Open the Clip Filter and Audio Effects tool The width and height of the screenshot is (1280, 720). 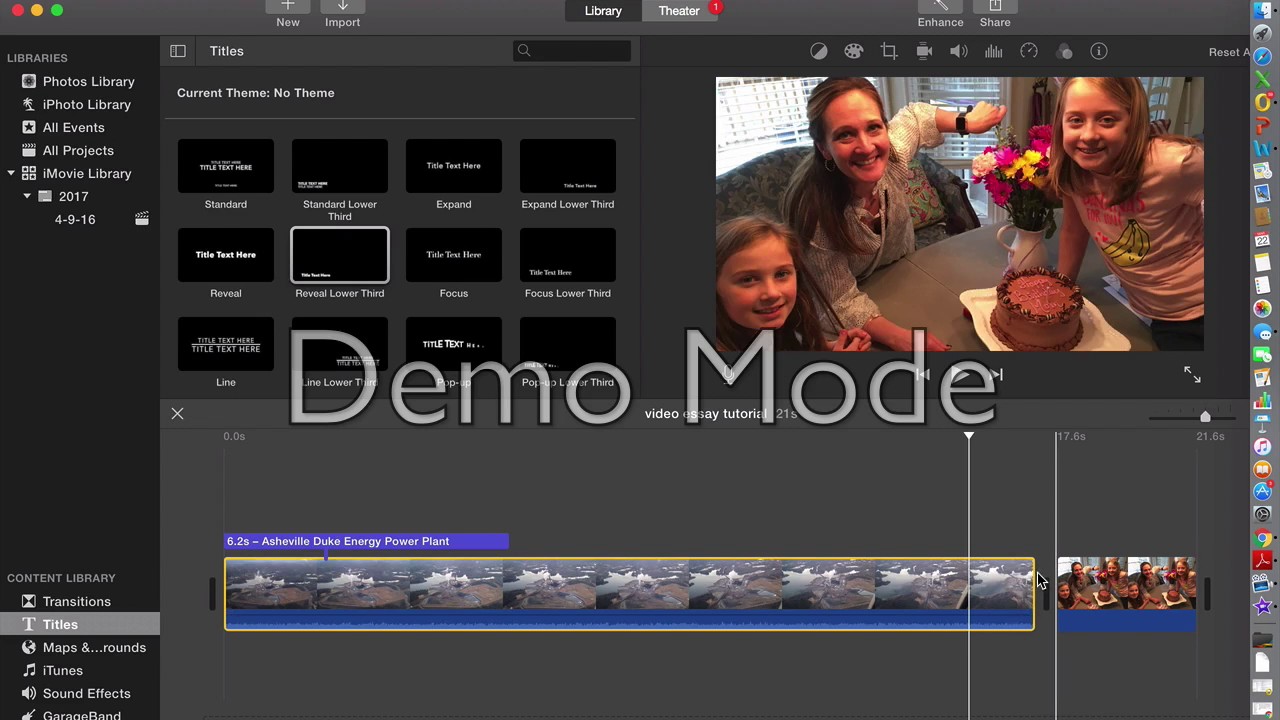click(1064, 51)
